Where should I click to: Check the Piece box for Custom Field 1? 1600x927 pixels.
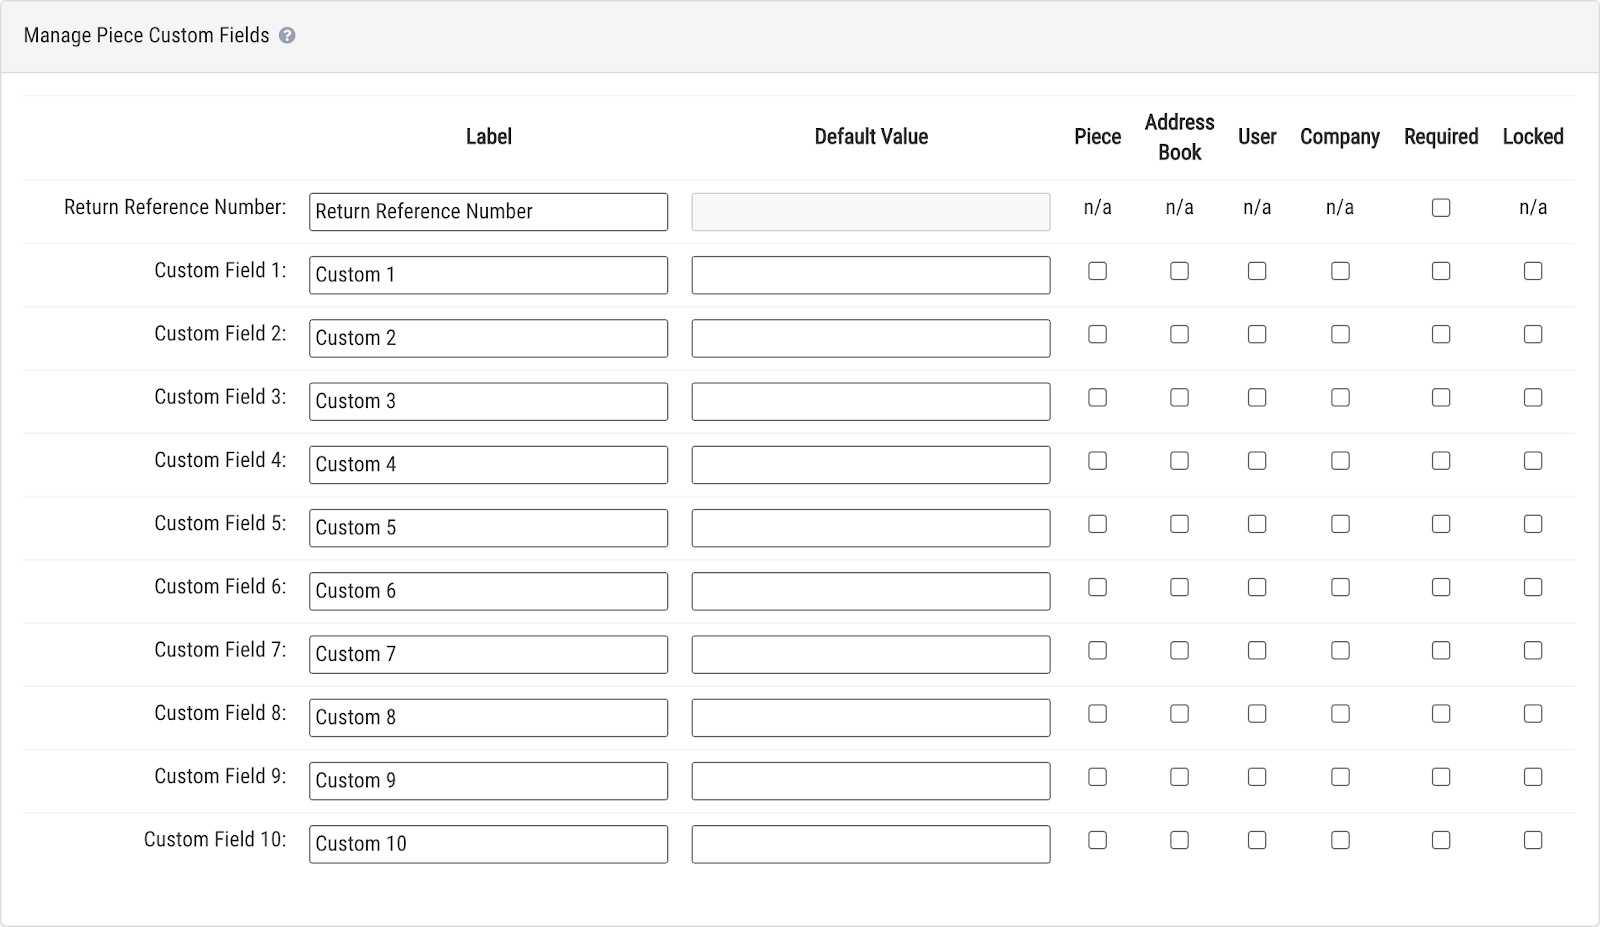(1097, 271)
